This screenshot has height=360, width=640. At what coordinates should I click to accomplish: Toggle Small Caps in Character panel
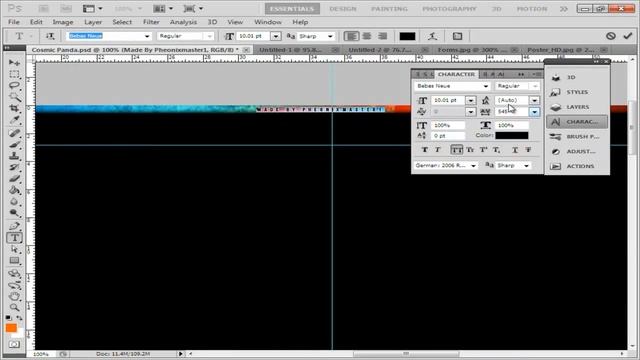470,150
